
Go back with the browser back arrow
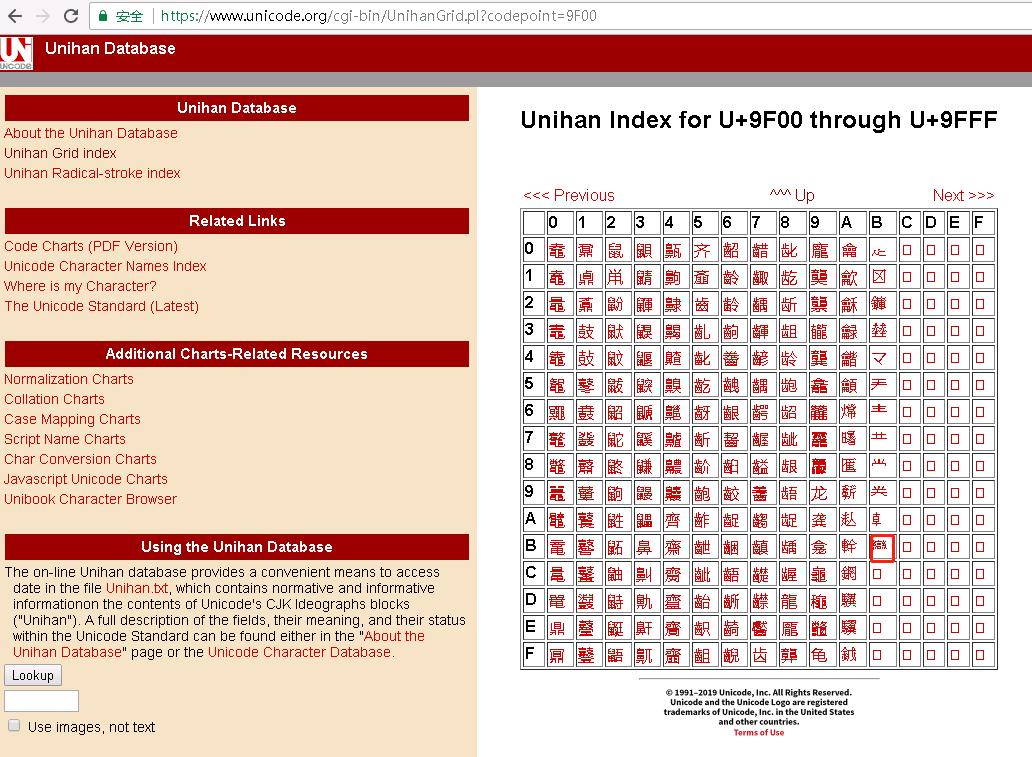point(14,16)
